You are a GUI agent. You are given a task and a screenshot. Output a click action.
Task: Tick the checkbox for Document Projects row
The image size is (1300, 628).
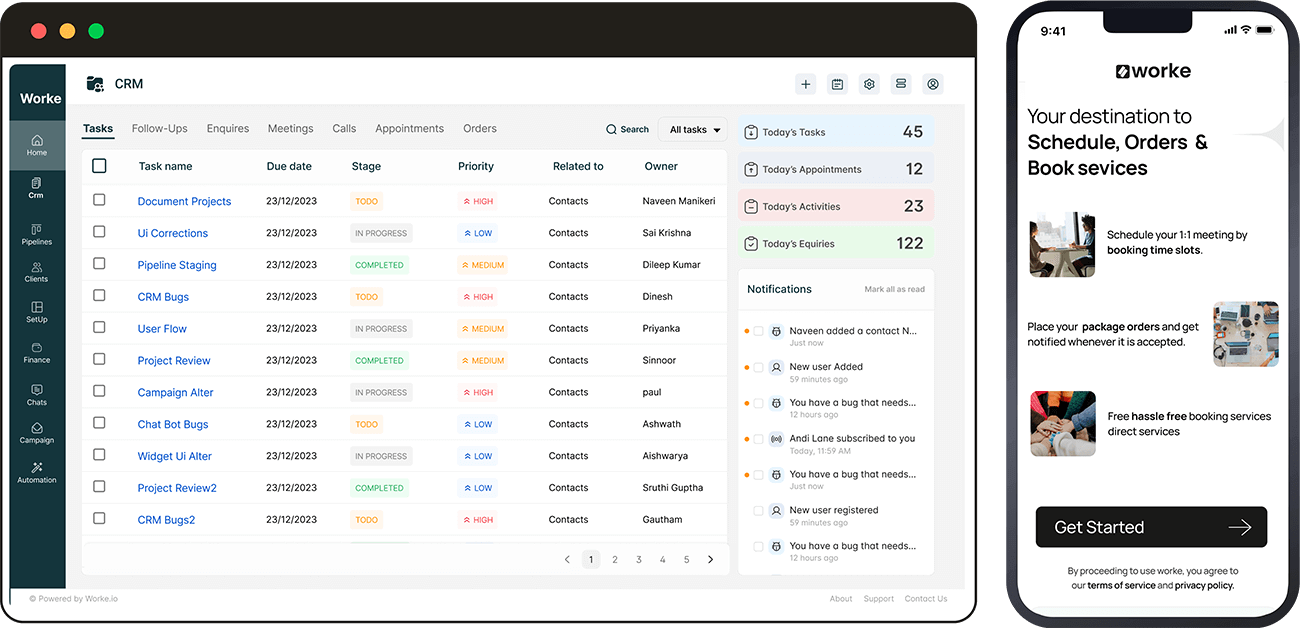point(99,200)
